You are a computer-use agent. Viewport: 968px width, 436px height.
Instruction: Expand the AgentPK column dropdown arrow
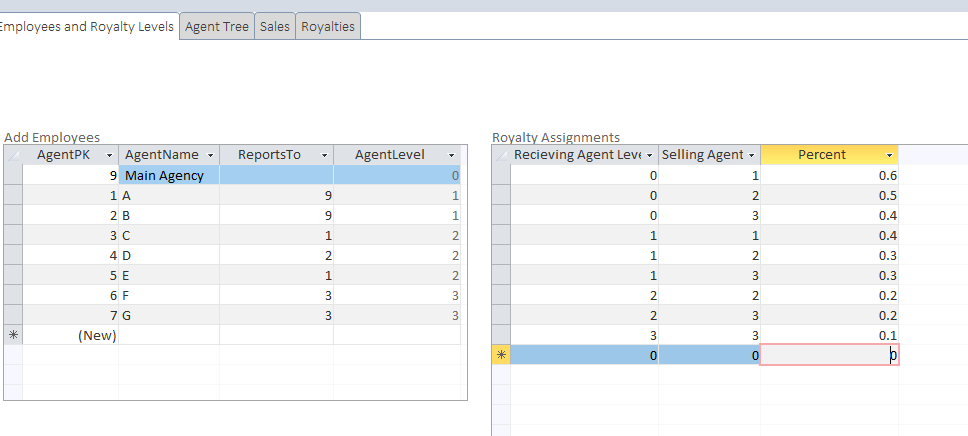(109, 155)
